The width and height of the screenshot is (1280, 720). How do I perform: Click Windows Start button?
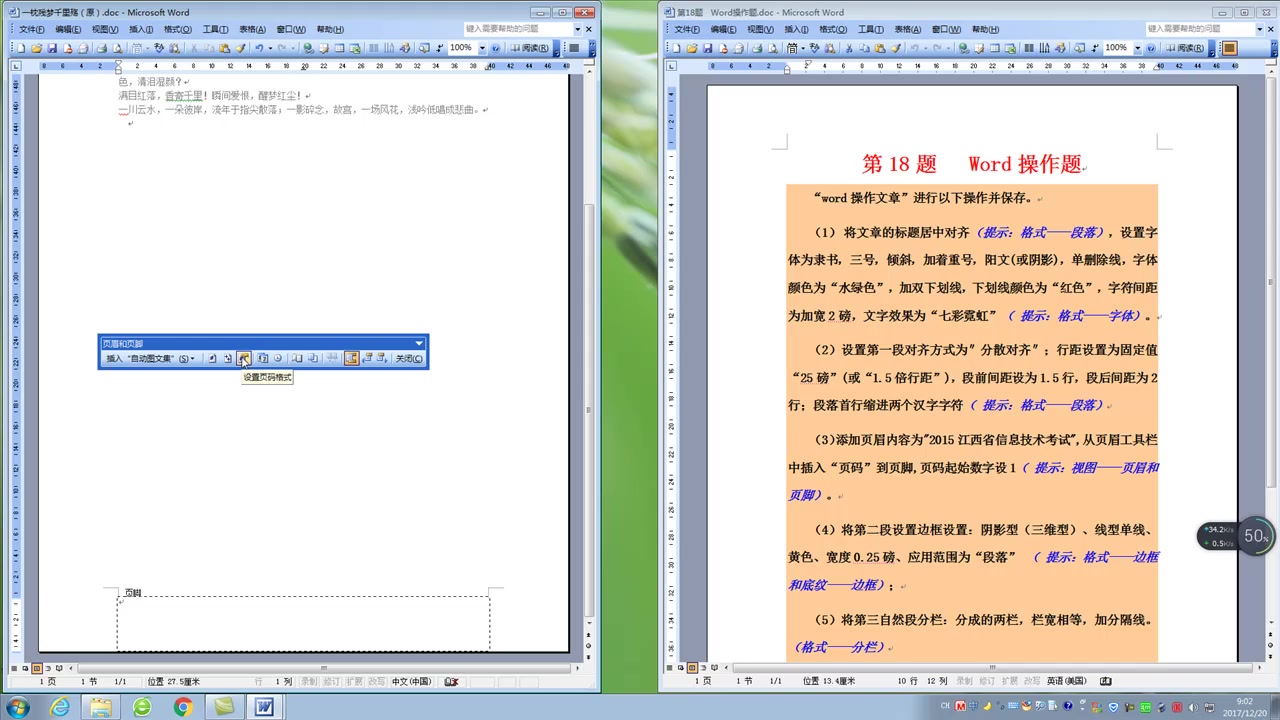click(16, 707)
